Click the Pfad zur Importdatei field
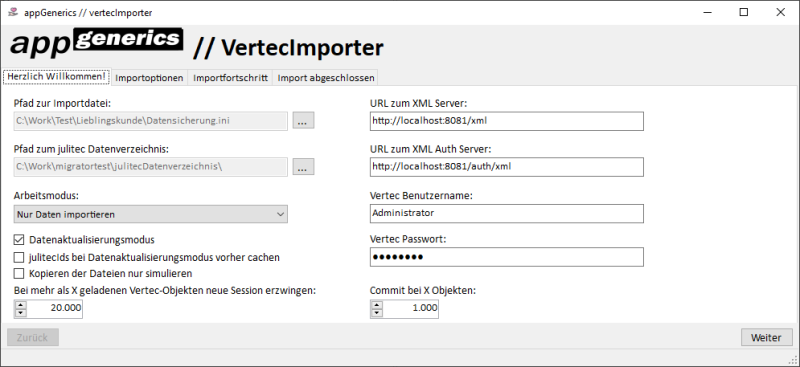Image resolution: width=800 pixels, height=367 pixels. (x=151, y=121)
